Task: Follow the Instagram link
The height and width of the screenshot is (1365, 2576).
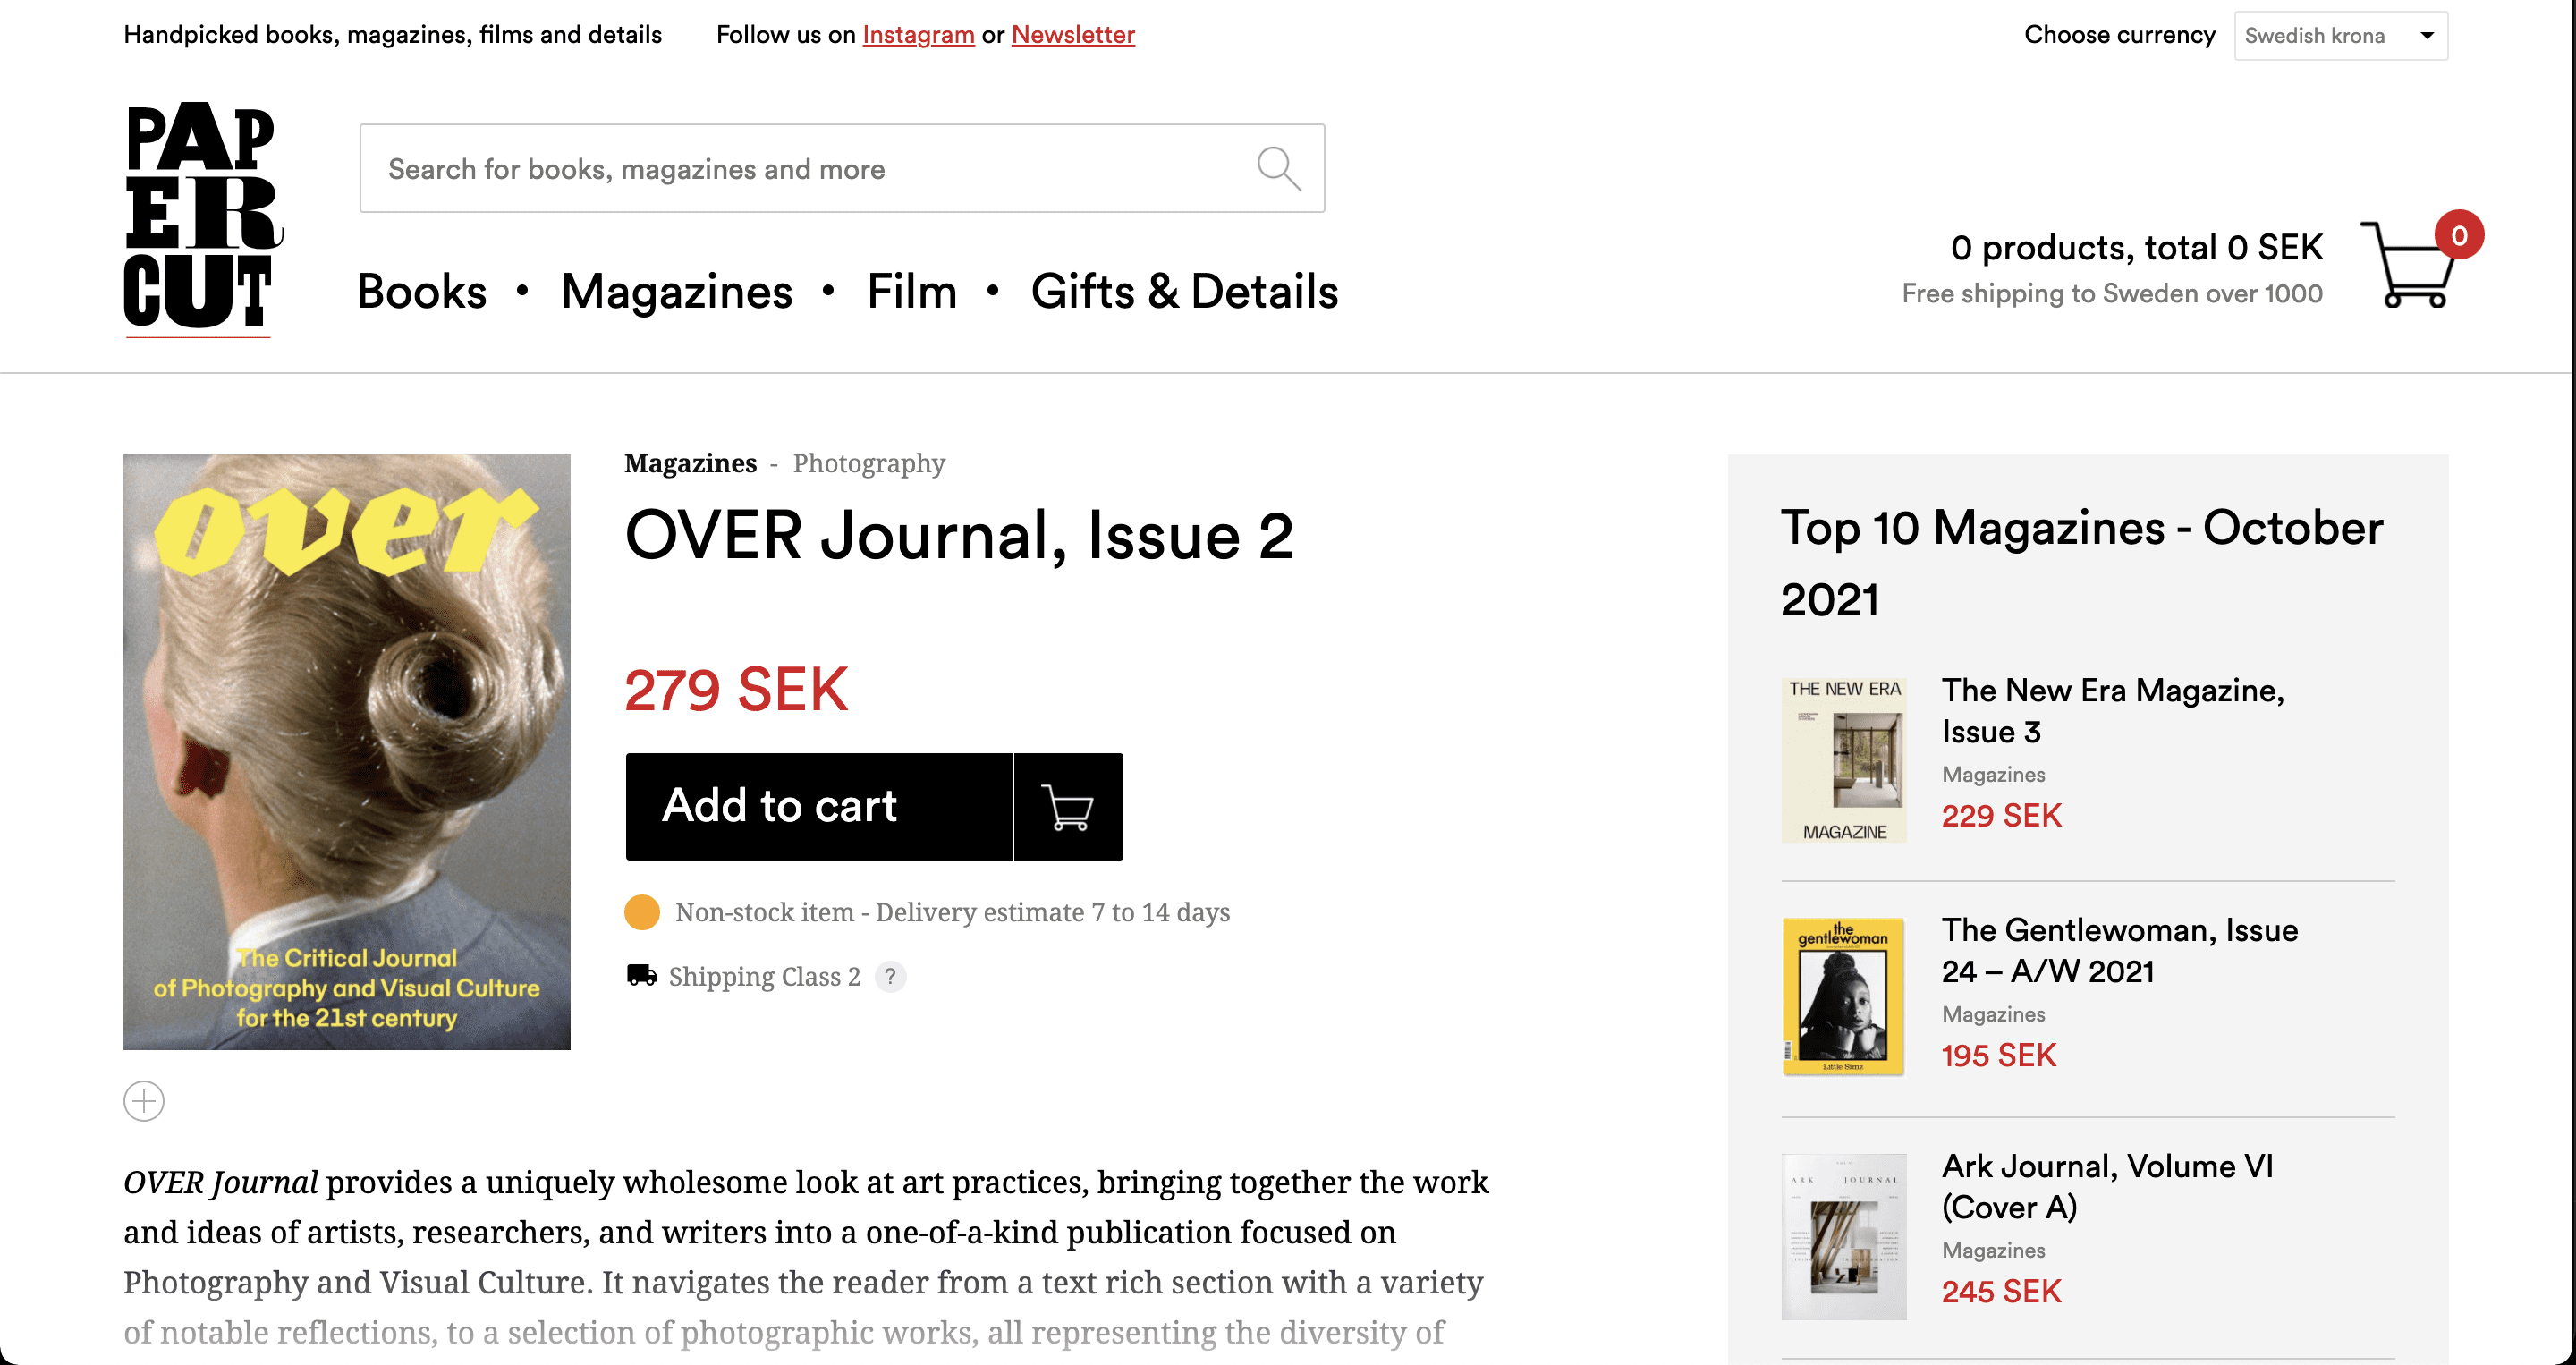Action: [918, 35]
